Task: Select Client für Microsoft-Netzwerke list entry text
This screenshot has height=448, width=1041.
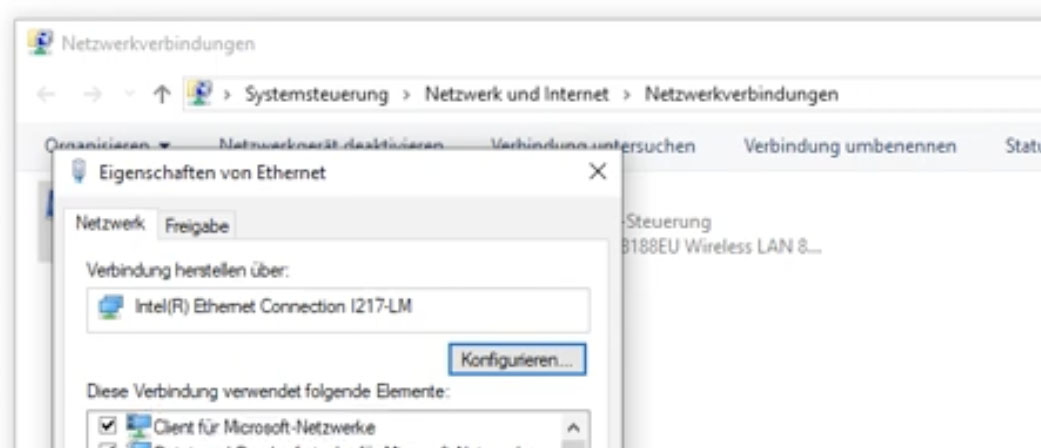Action: tap(264, 427)
